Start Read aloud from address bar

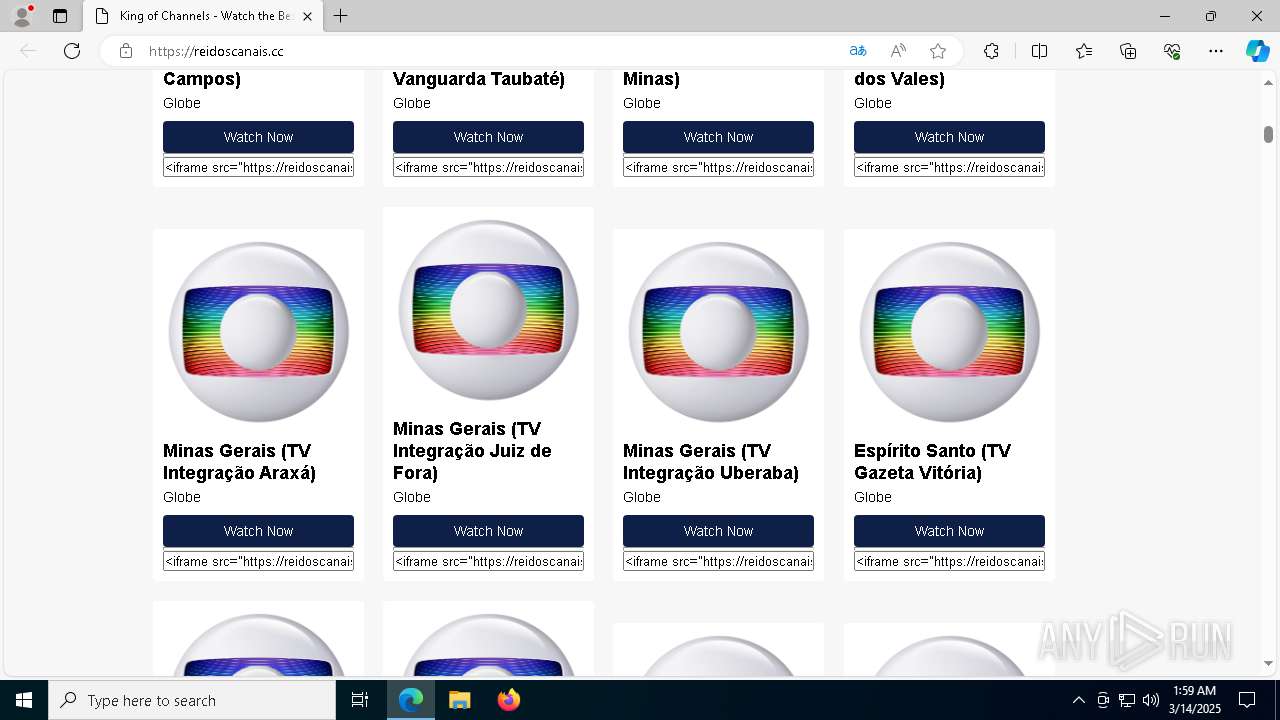(x=898, y=51)
